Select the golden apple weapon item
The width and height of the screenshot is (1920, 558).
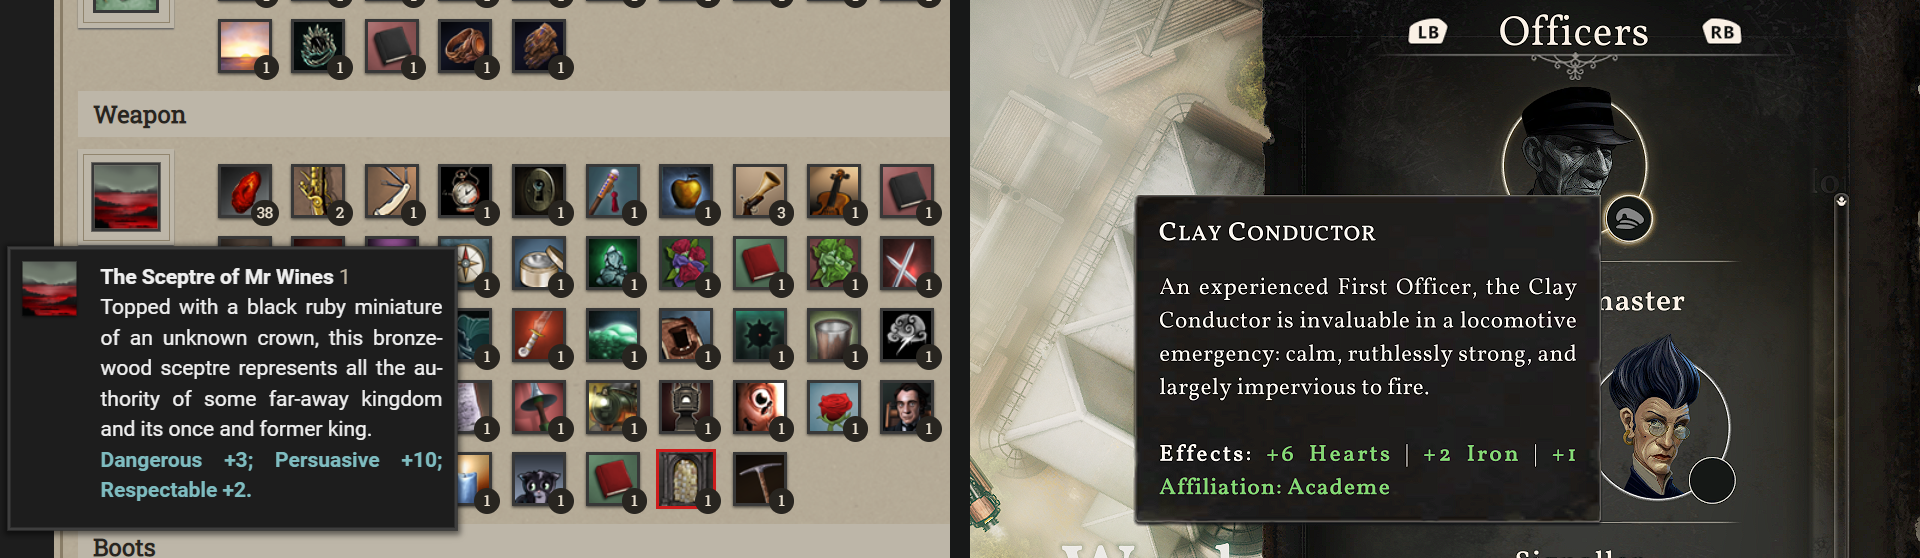pos(686,191)
